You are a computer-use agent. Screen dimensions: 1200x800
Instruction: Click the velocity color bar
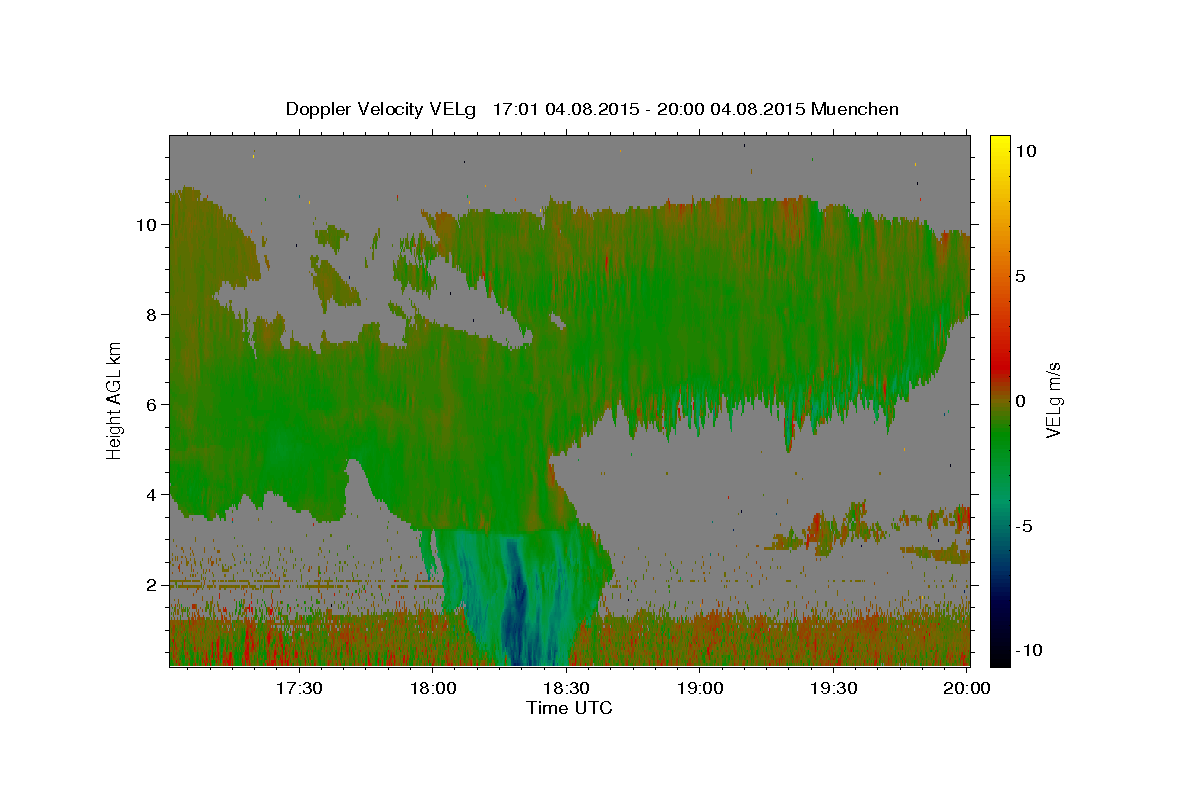[999, 400]
